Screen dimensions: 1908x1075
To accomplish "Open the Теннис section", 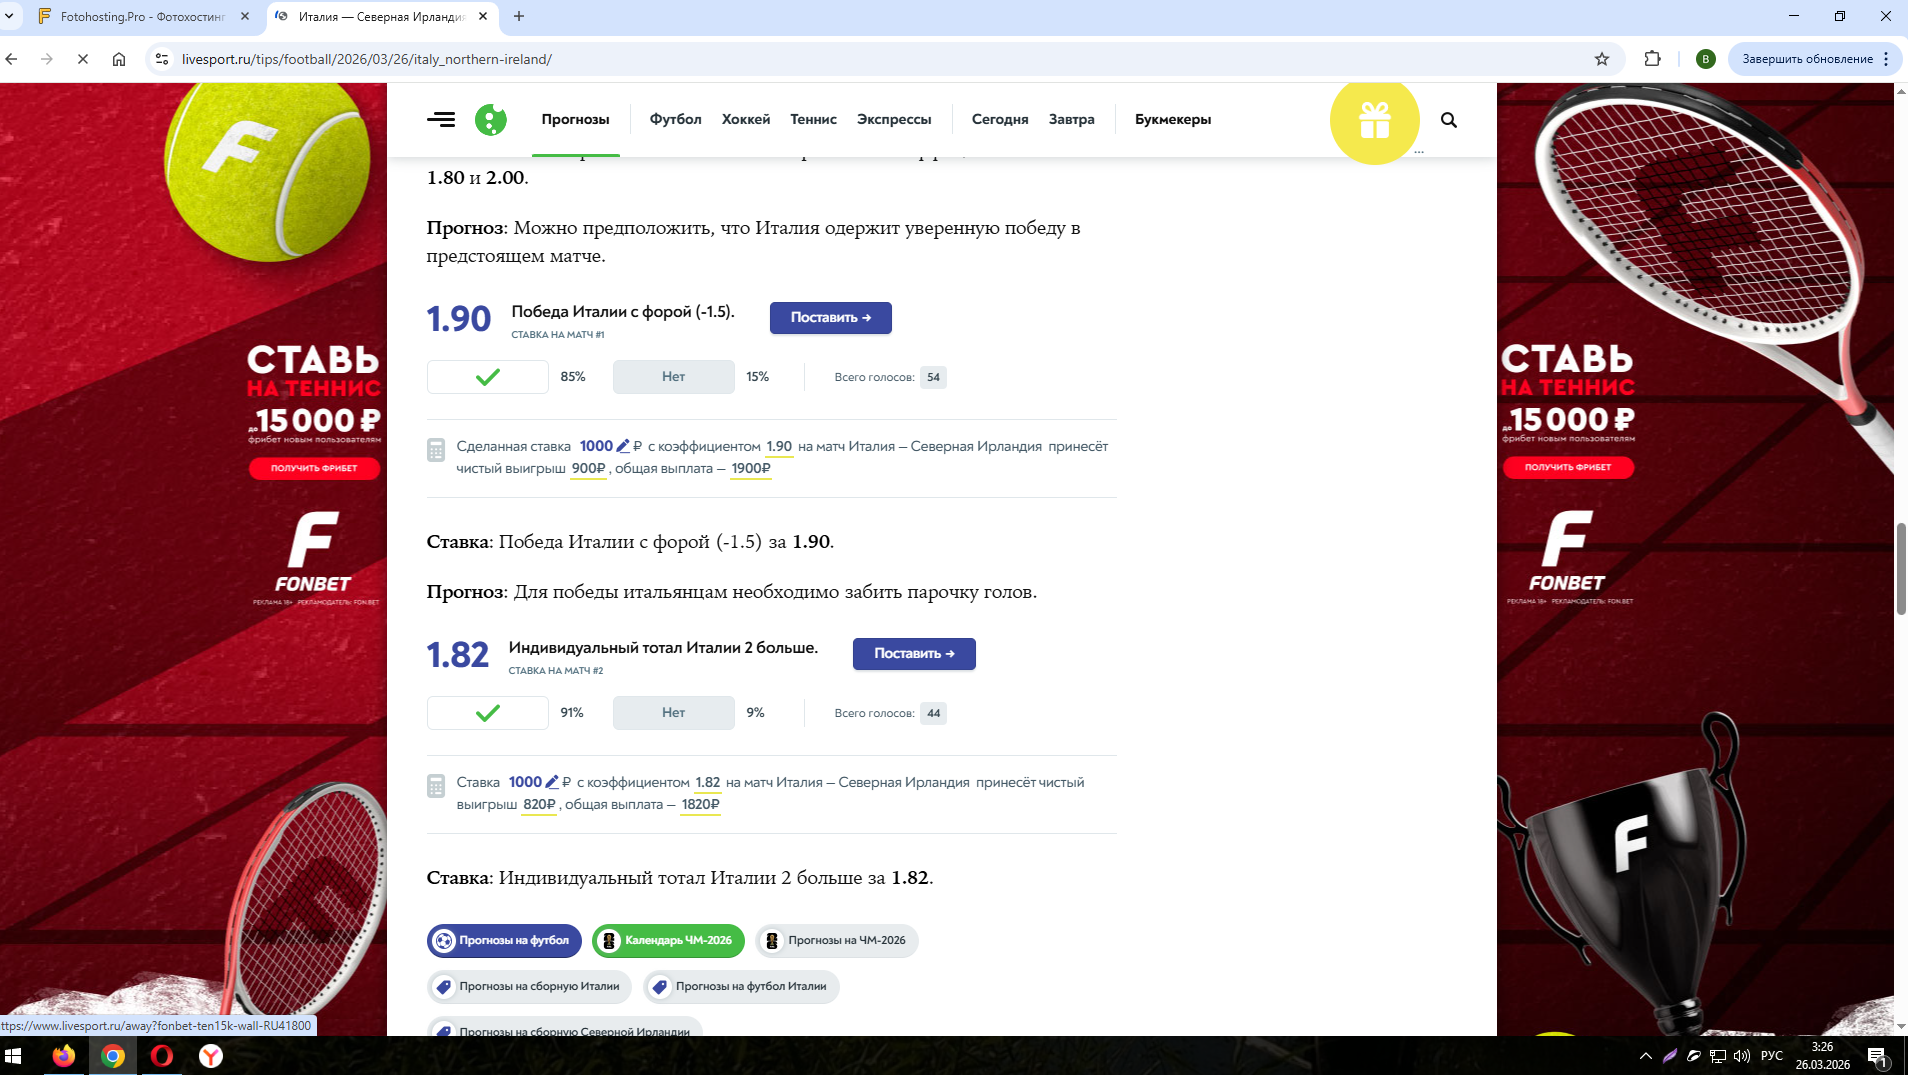I will click(814, 120).
